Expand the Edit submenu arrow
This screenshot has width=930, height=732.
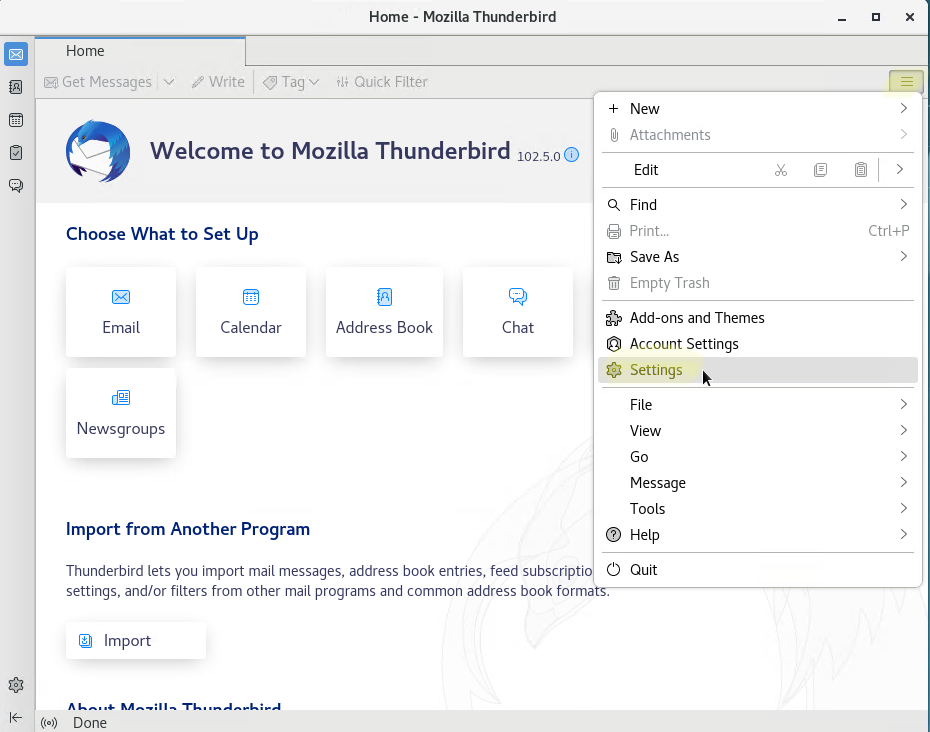coord(900,170)
